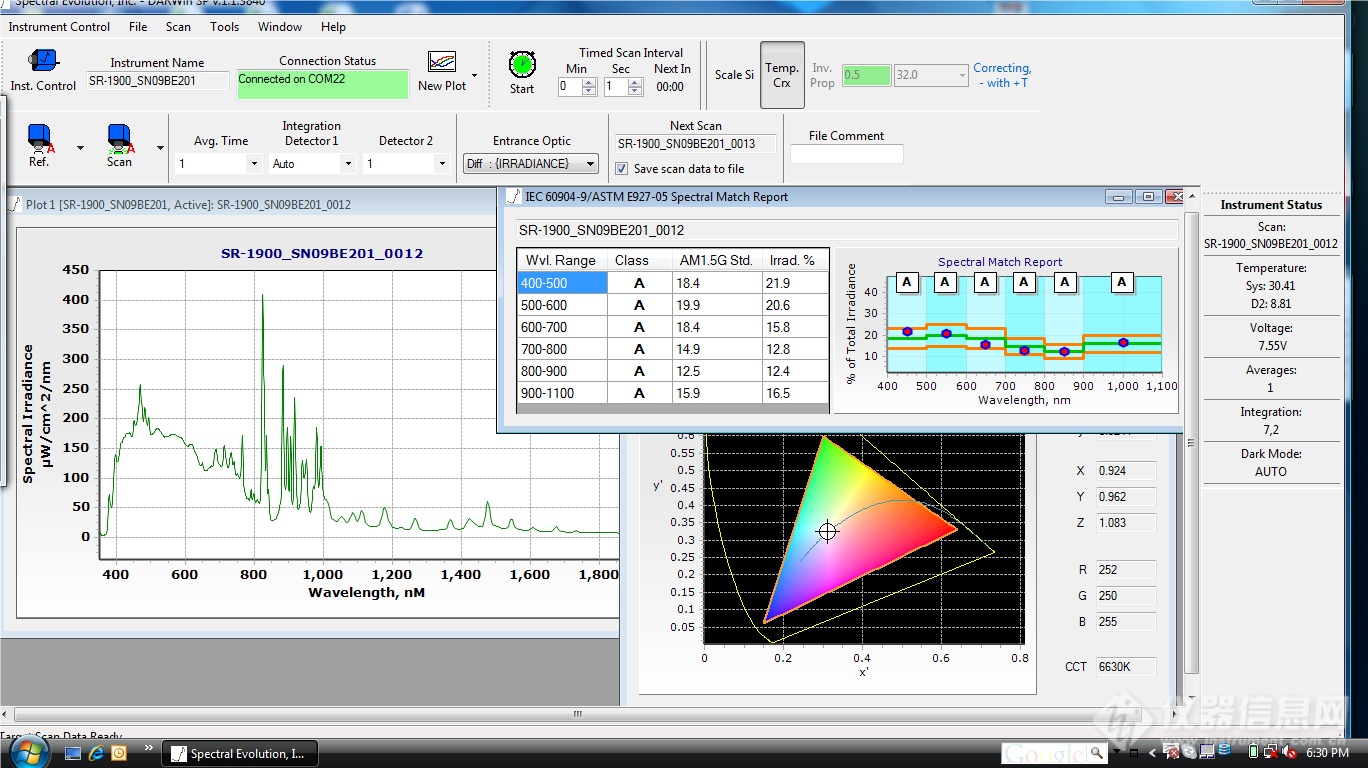
Task: Open the File menu
Action: tap(138, 27)
